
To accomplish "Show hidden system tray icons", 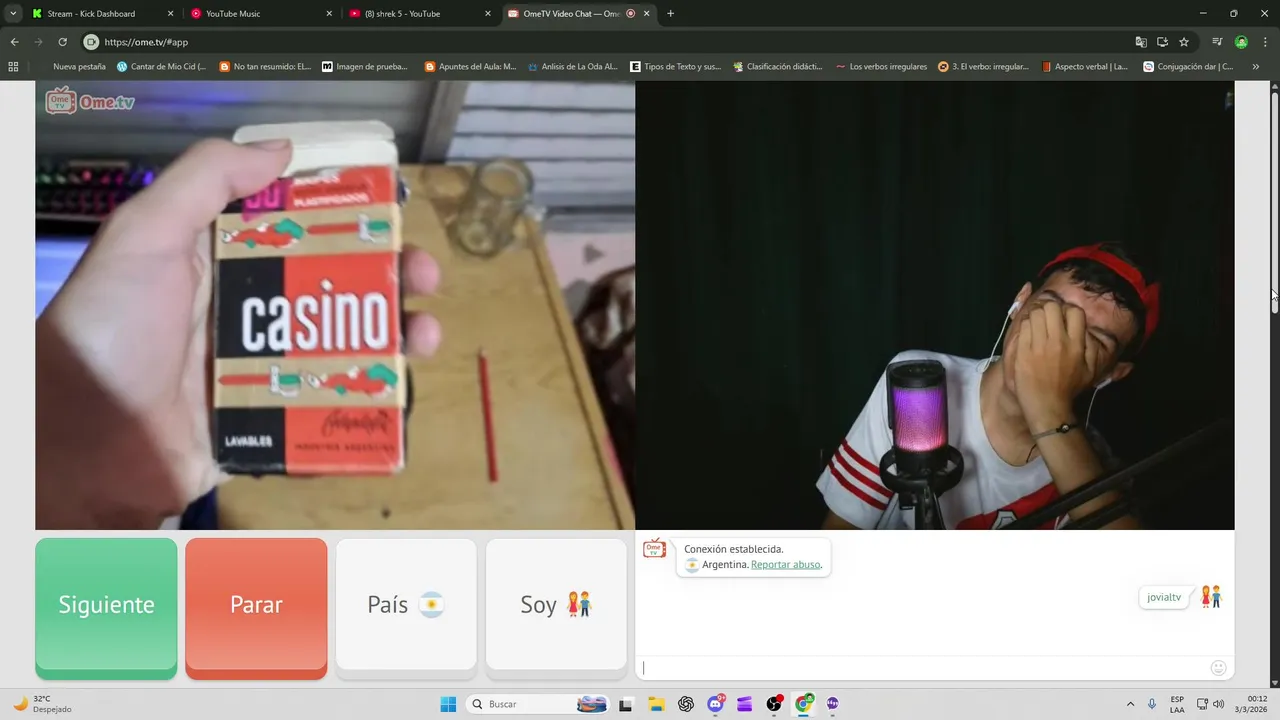I will coord(1131,704).
